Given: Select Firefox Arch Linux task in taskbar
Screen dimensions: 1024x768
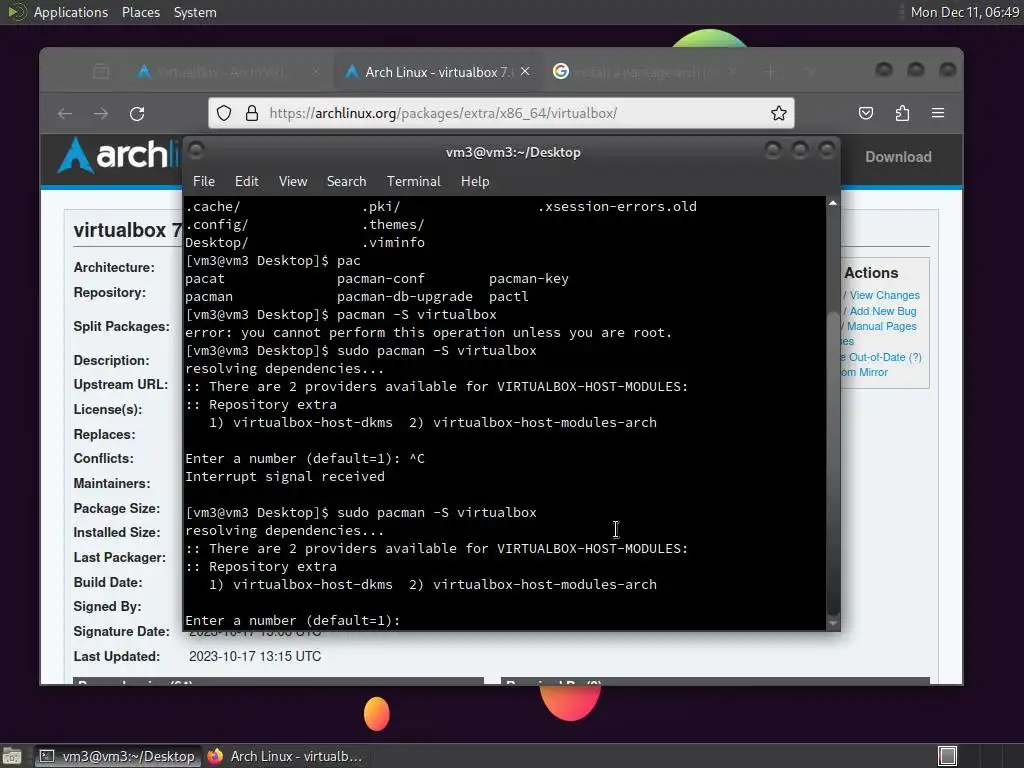Looking at the screenshot, I should [x=285, y=756].
